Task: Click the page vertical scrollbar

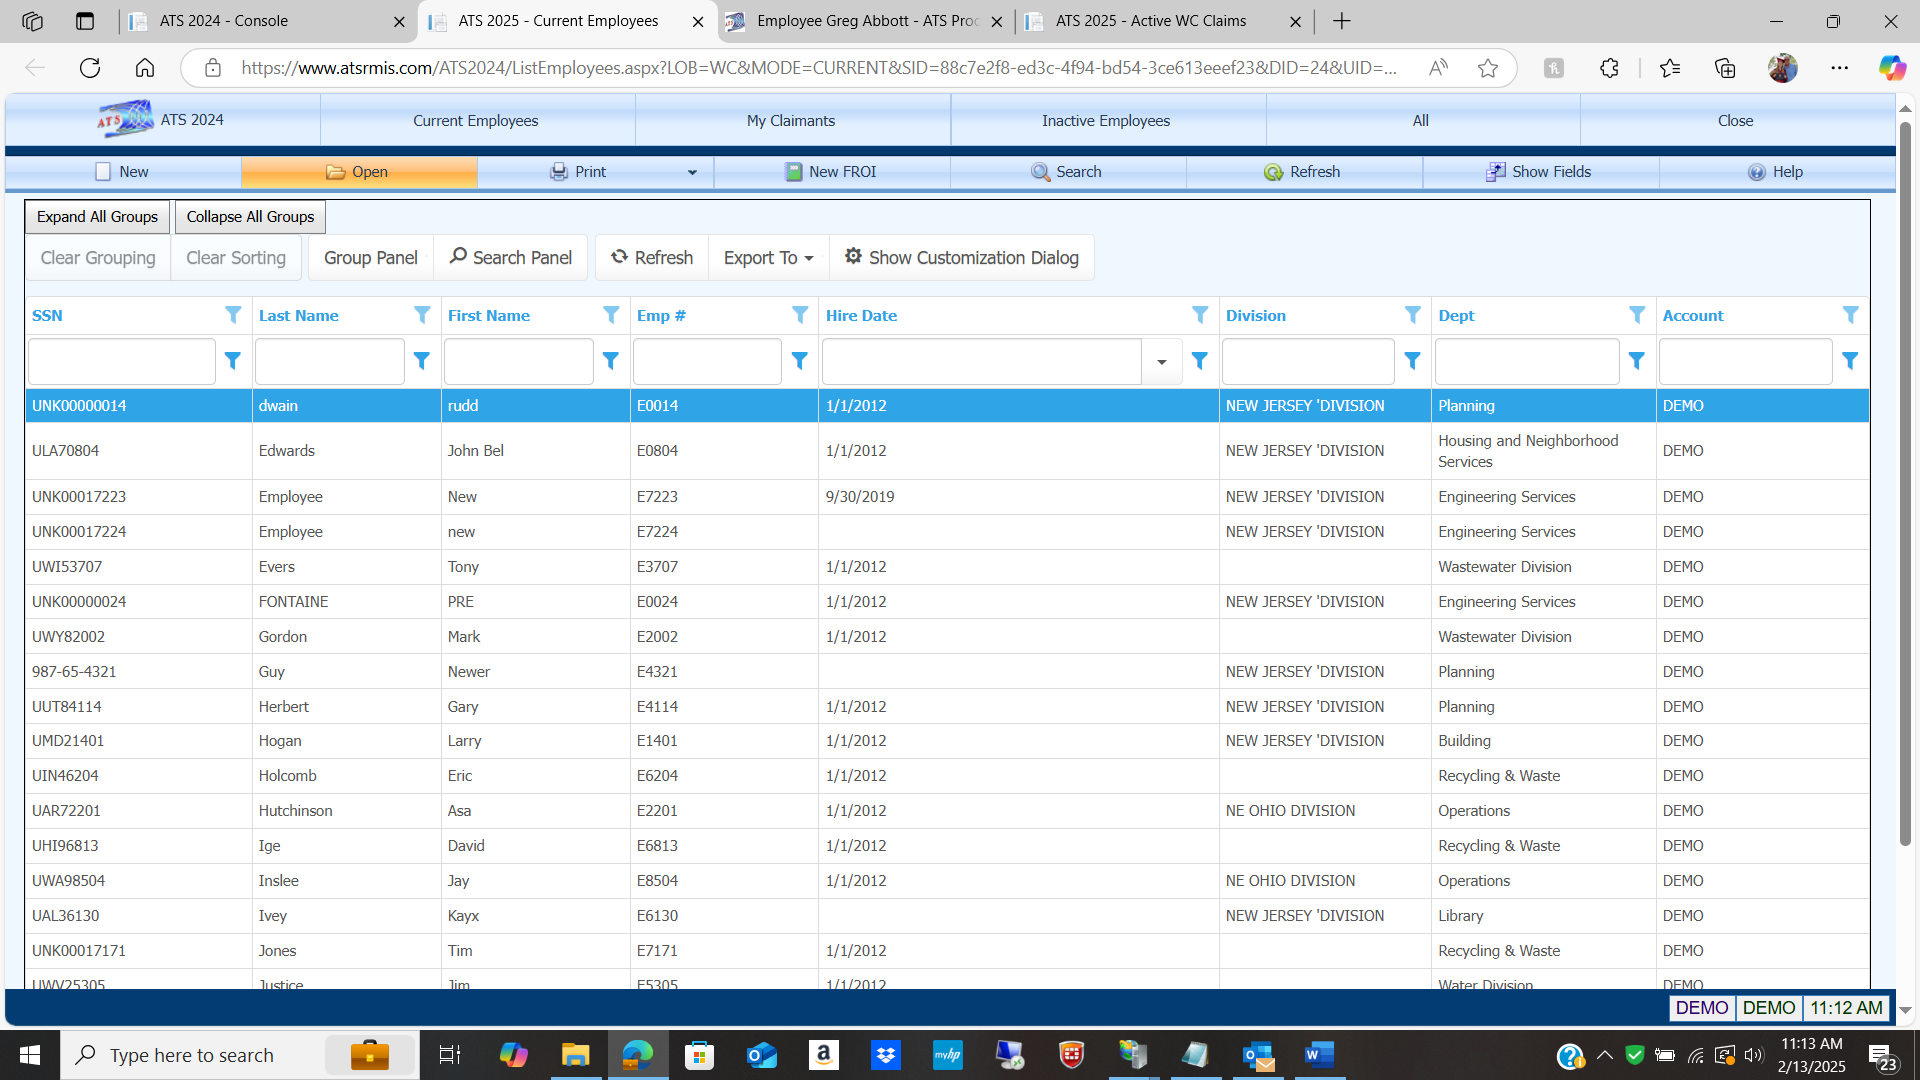Action: tap(1905, 480)
